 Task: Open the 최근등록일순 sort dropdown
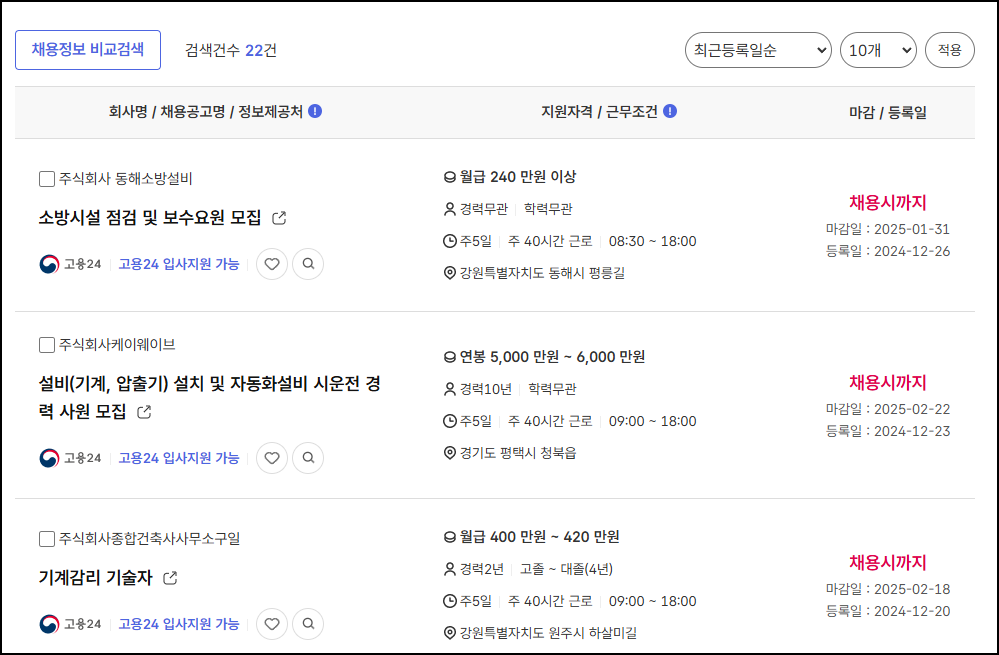pos(757,50)
